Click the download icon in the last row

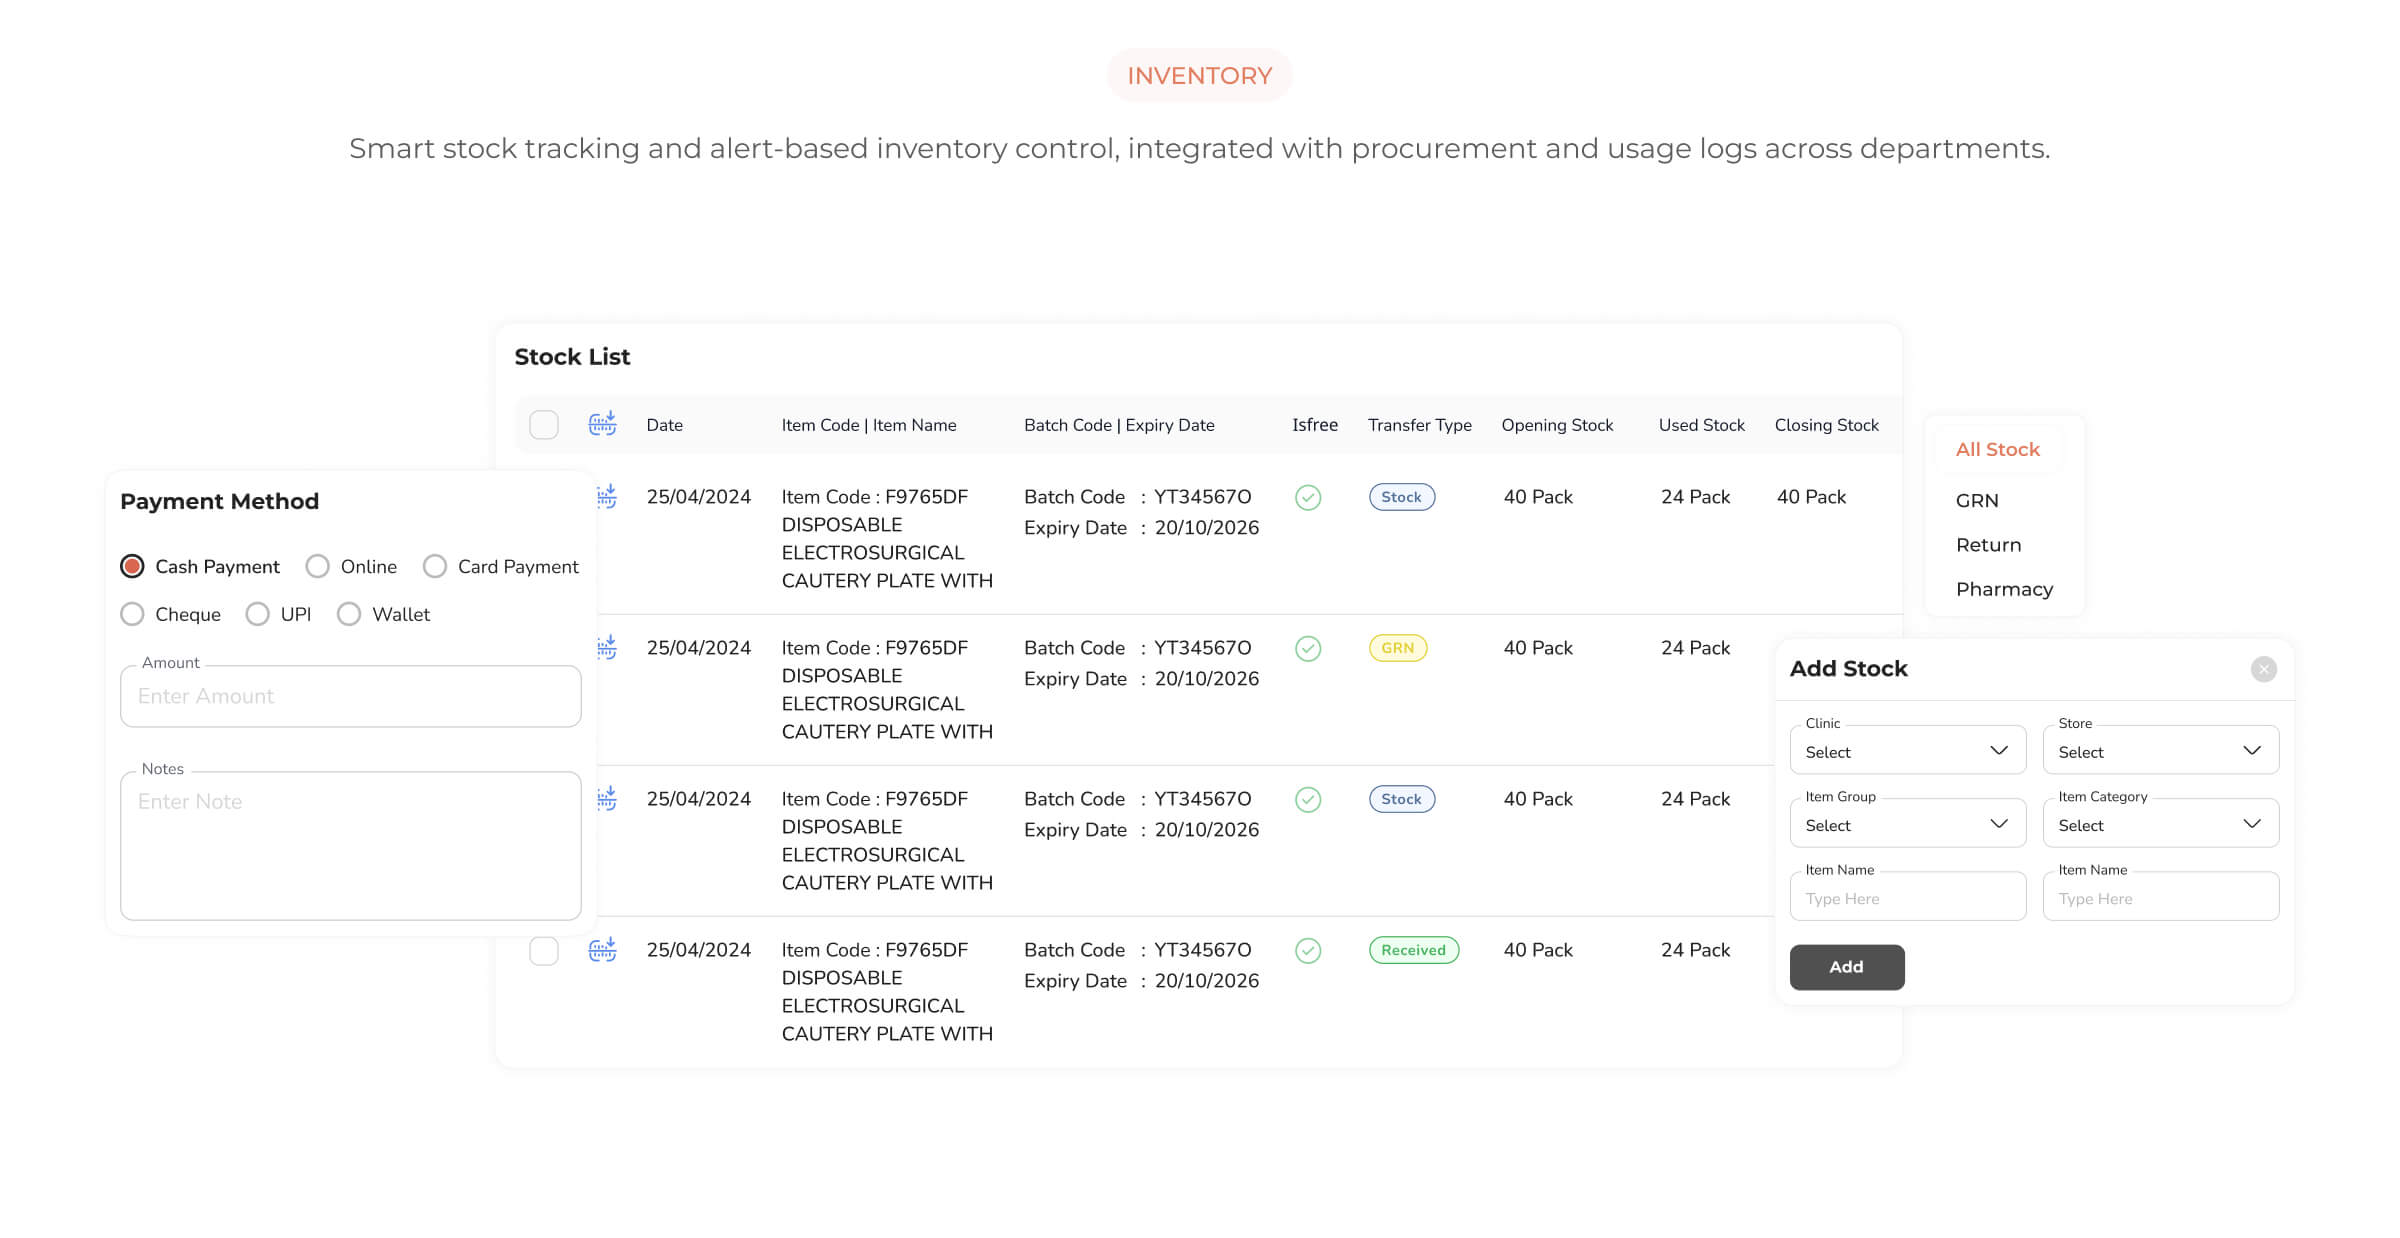(602, 950)
